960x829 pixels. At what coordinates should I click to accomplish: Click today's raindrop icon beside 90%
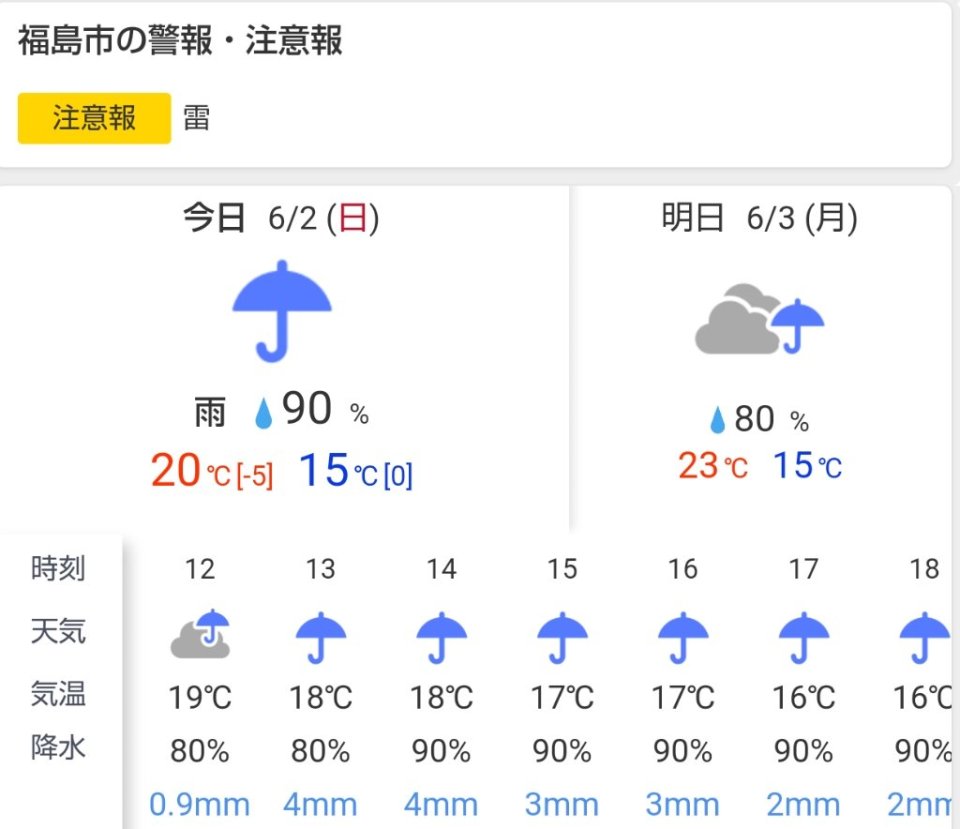coord(263,414)
